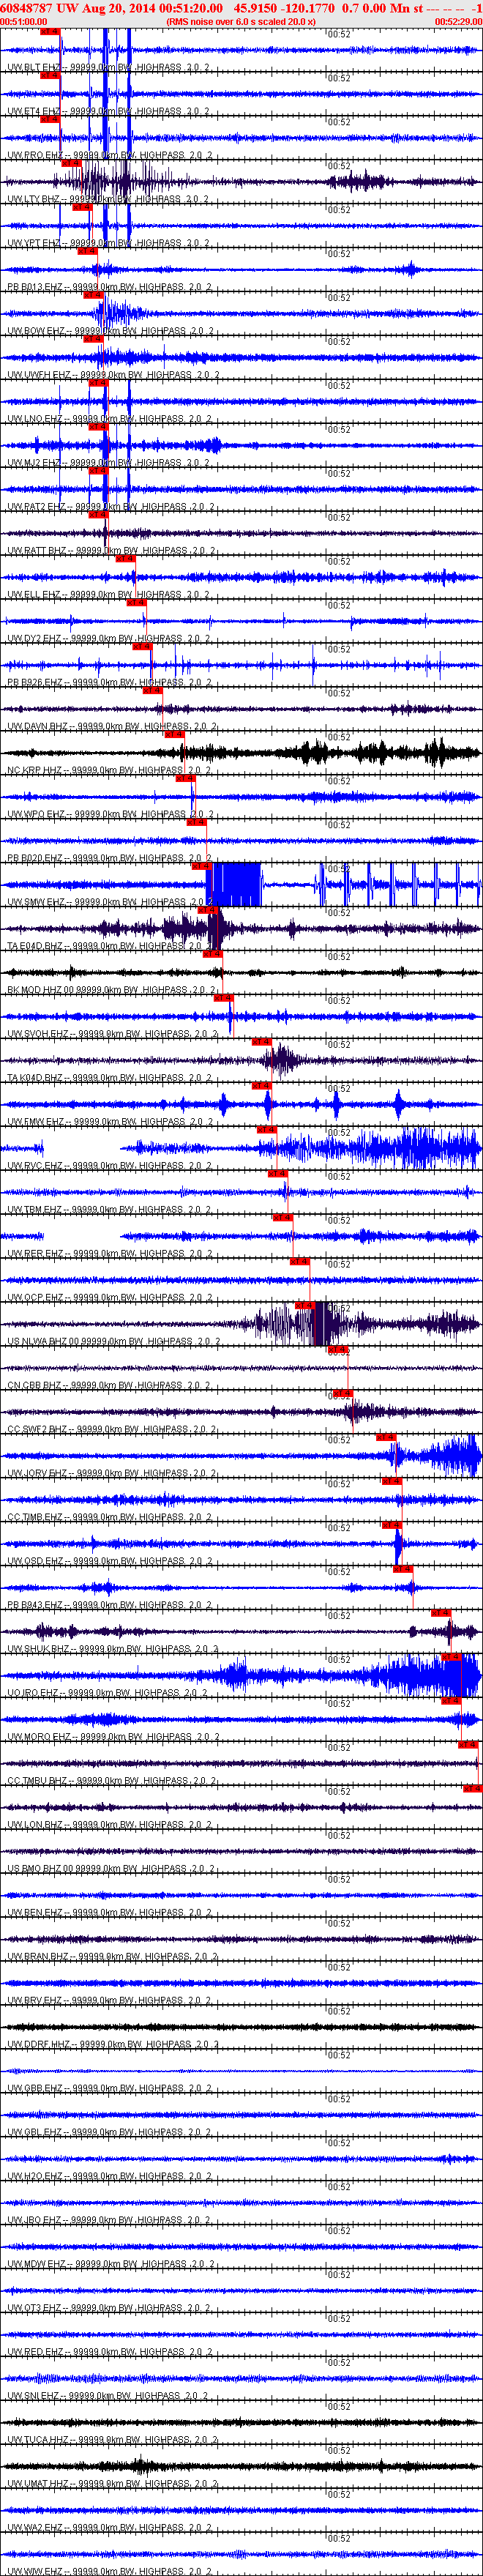
Task: Select the end time 00:52:29.00 label
Action: pyautogui.click(x=458, y=21)
